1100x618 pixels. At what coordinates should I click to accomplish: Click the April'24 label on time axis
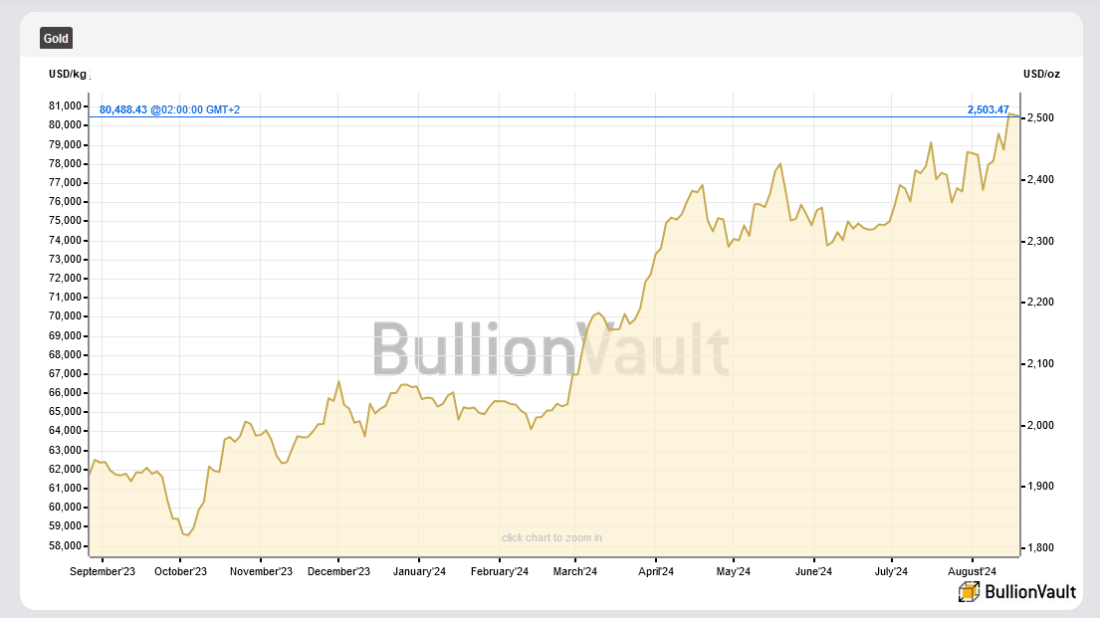pyautogui.click(x=655, y=571)
